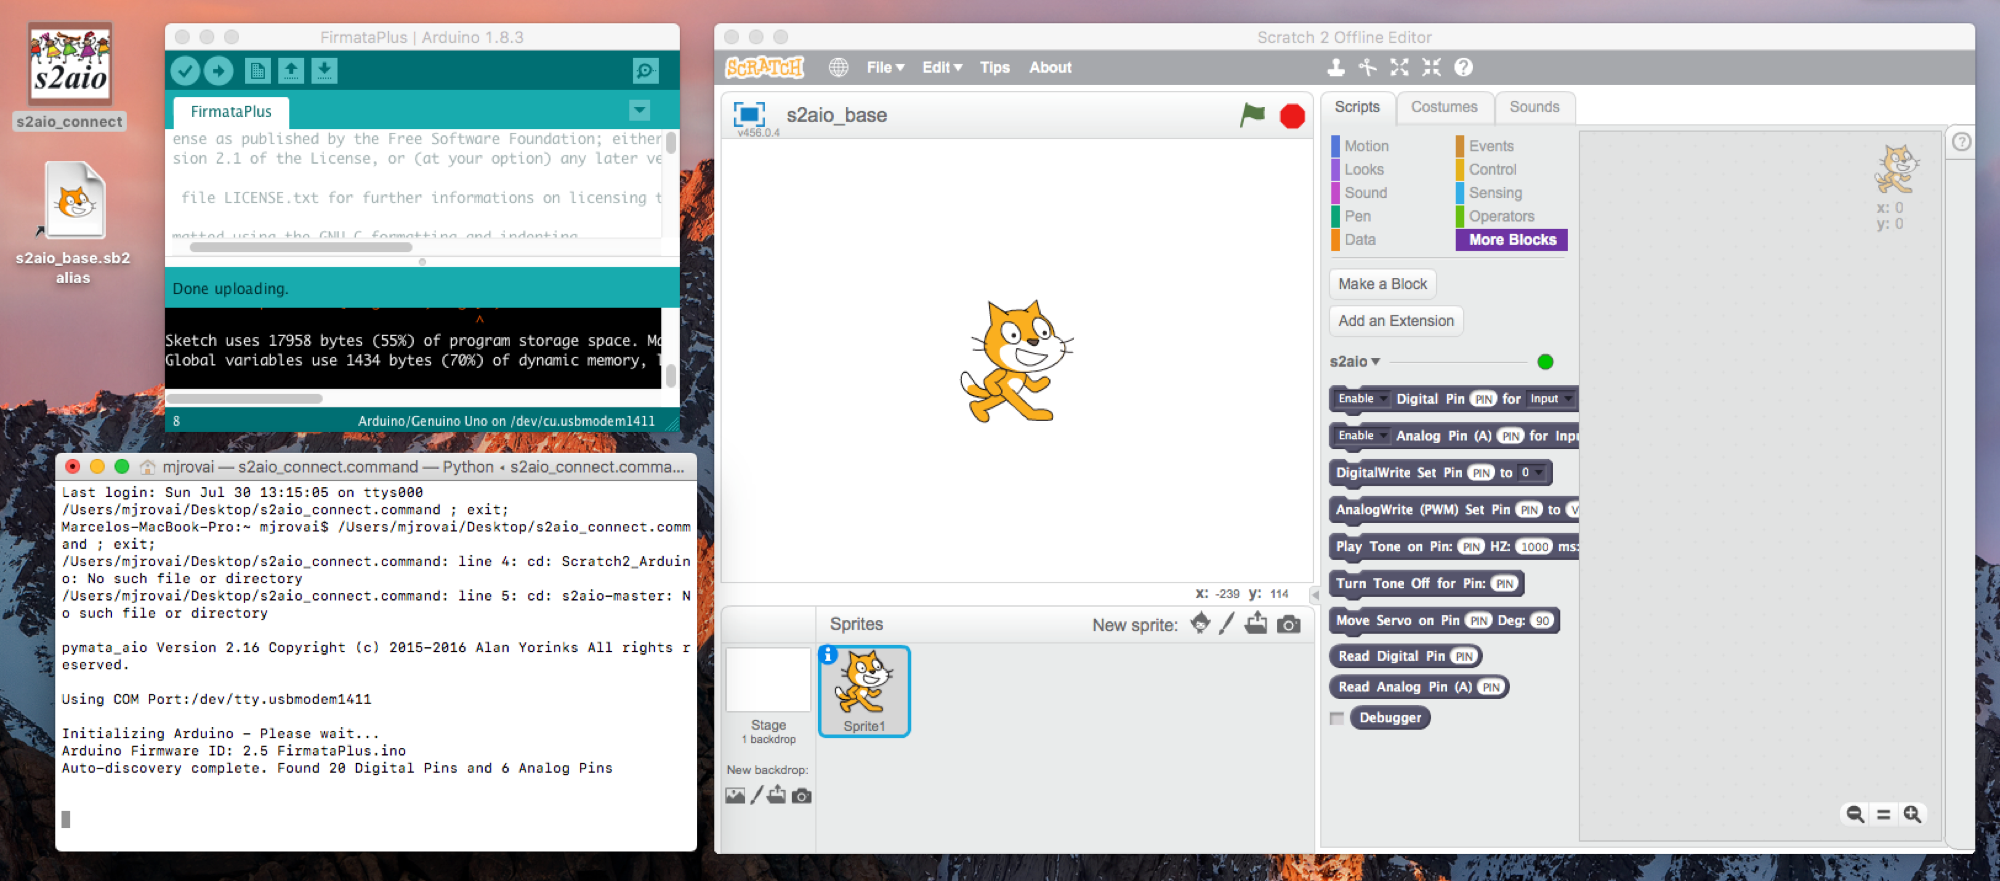Click the Read Digital Pin block
The width and height of the screenshot is (2000, 881).
(1405, 657)
